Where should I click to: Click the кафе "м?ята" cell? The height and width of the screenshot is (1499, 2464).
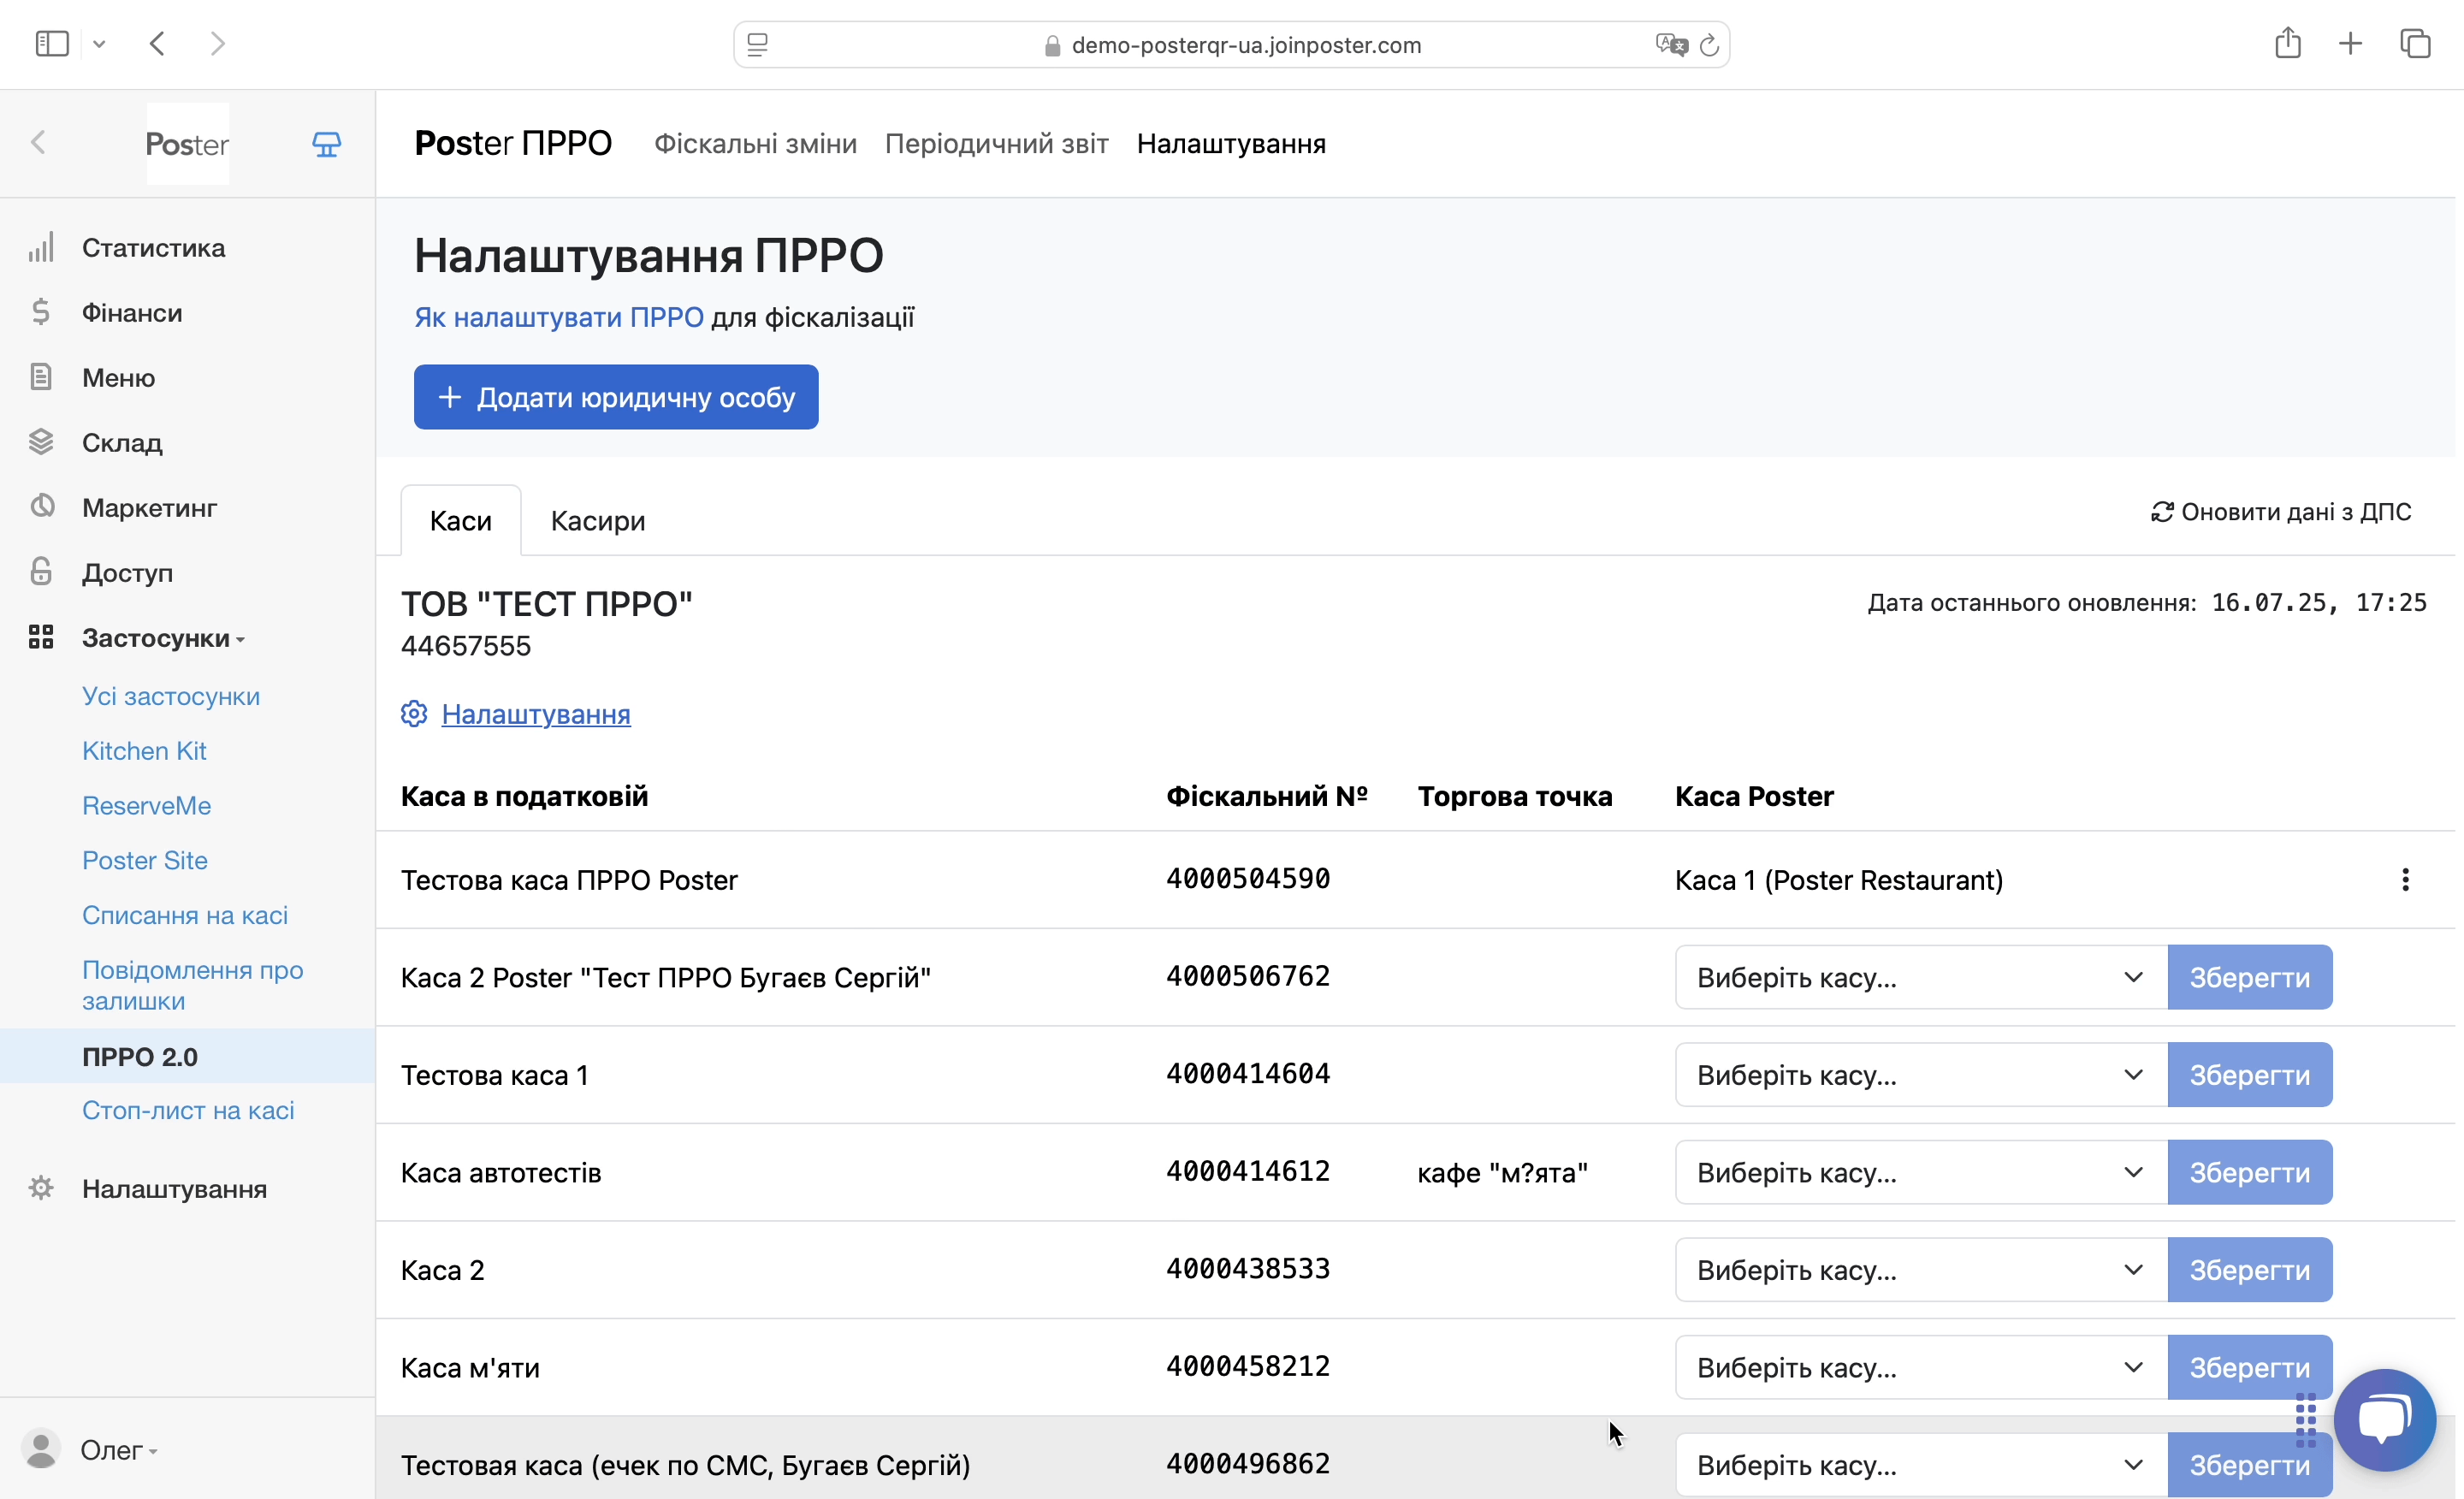tap(1502, 1172)
